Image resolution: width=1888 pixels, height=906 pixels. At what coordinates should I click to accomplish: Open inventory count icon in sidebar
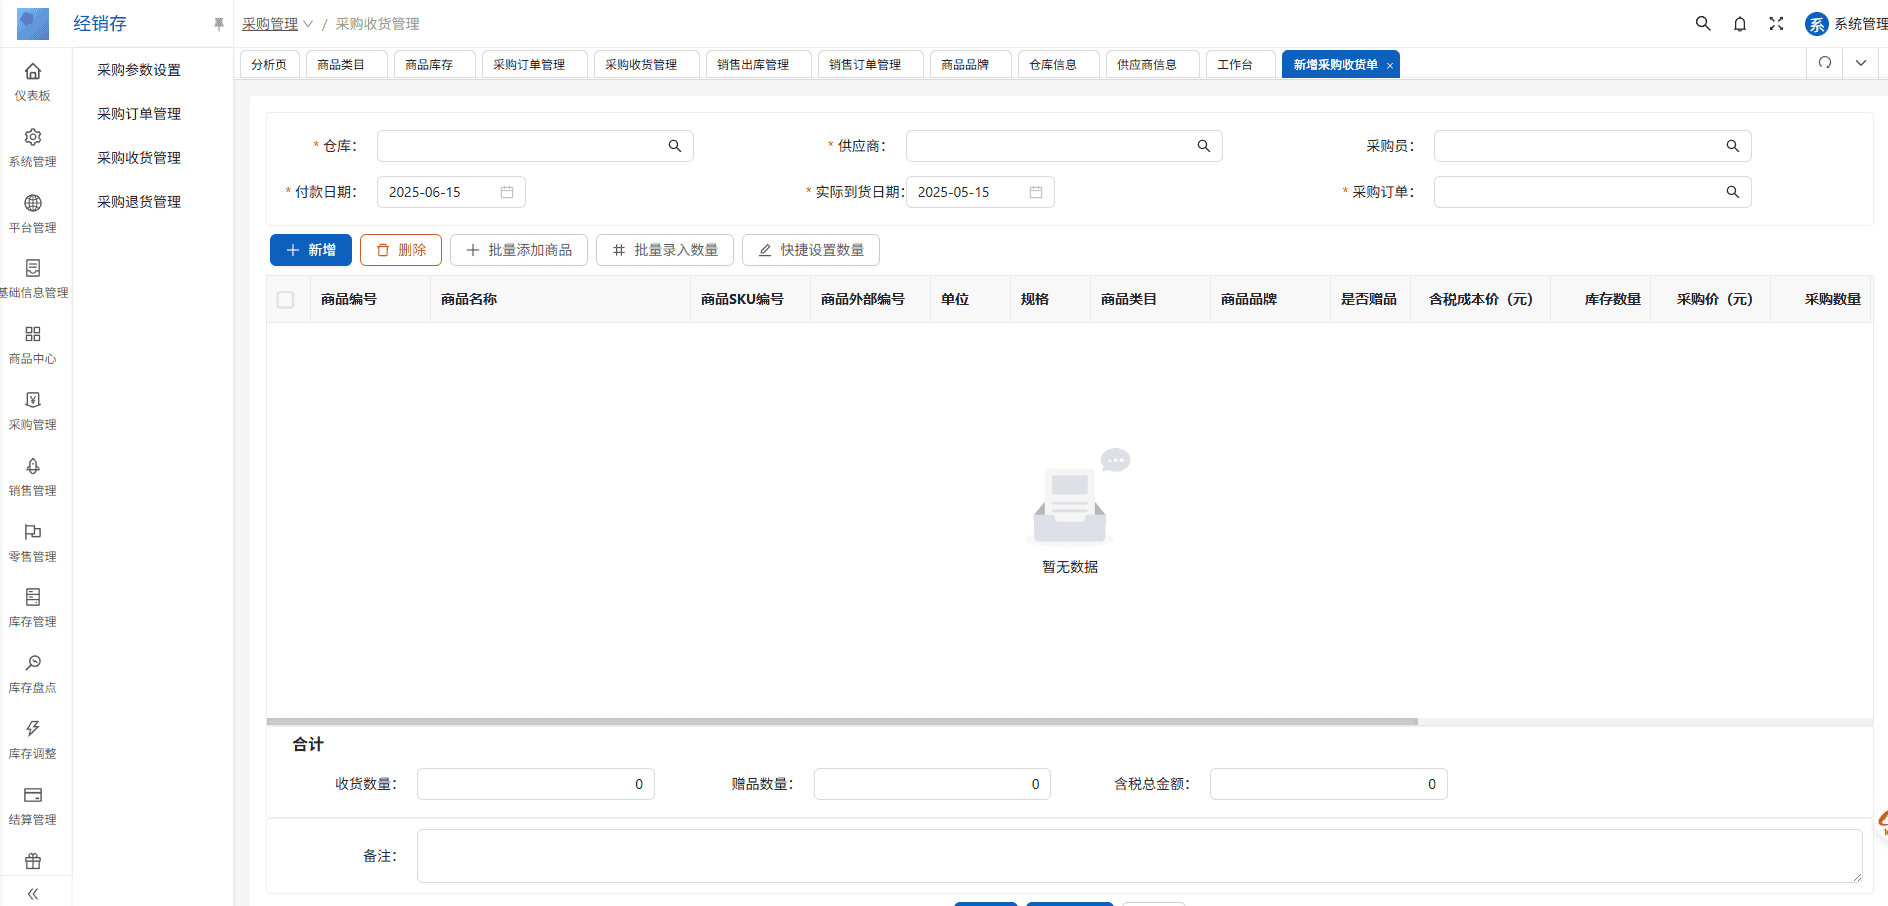(33, 664)
